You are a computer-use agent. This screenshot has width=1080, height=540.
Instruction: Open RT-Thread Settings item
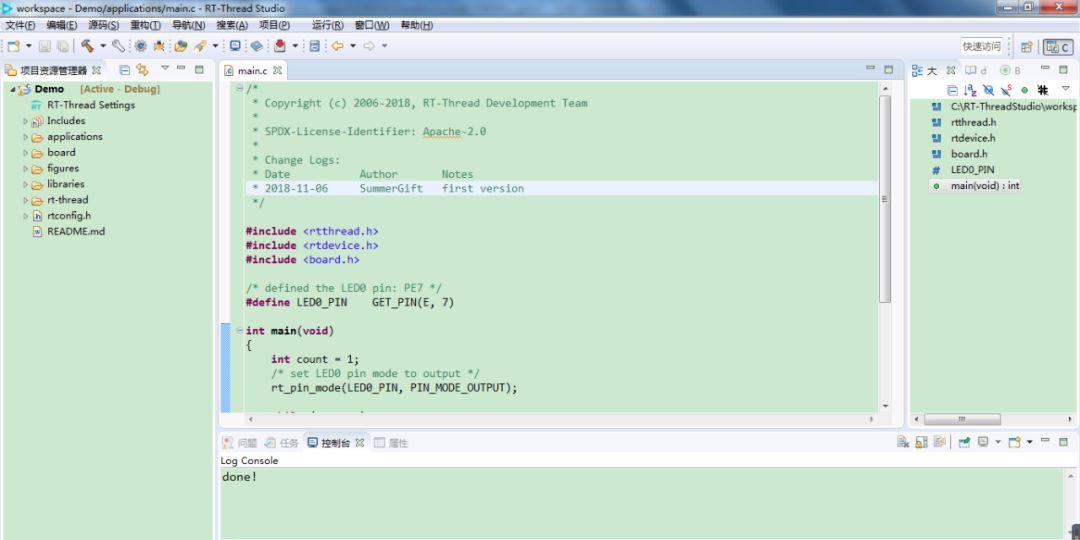click(x=90, y=105)
